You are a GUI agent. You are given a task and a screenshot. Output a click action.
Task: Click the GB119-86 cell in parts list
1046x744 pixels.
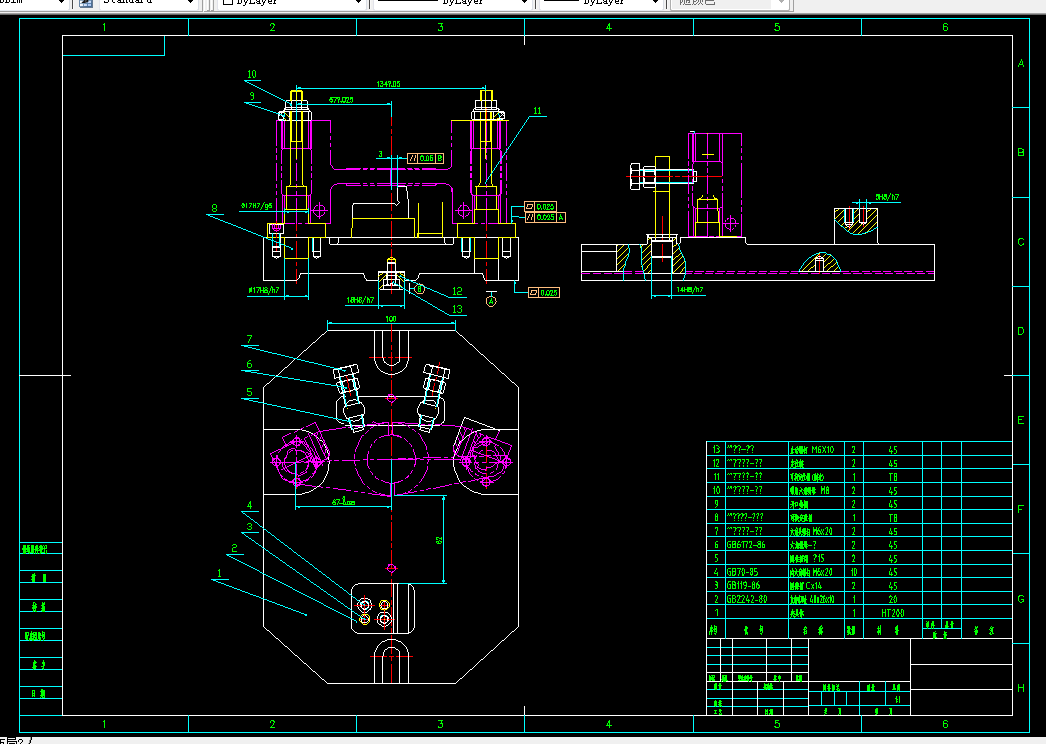tap(743, 586)
